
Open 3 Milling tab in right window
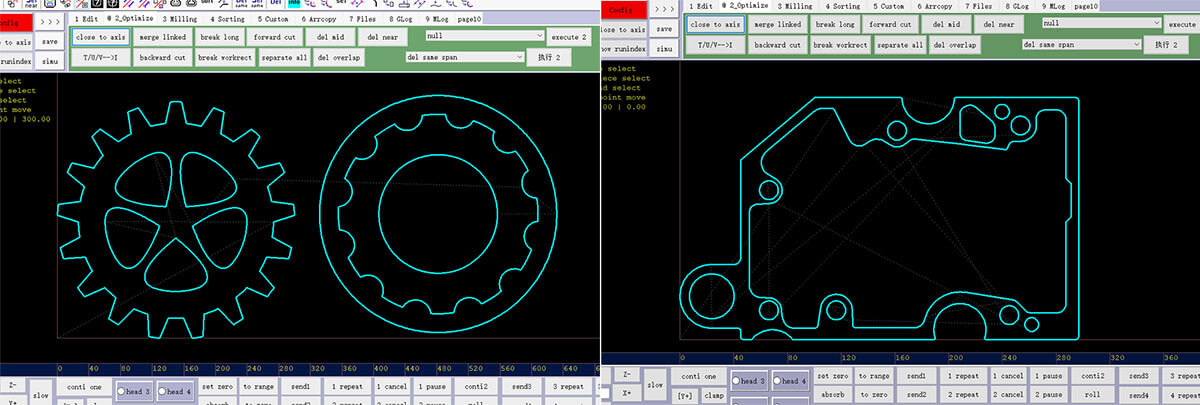795,6
